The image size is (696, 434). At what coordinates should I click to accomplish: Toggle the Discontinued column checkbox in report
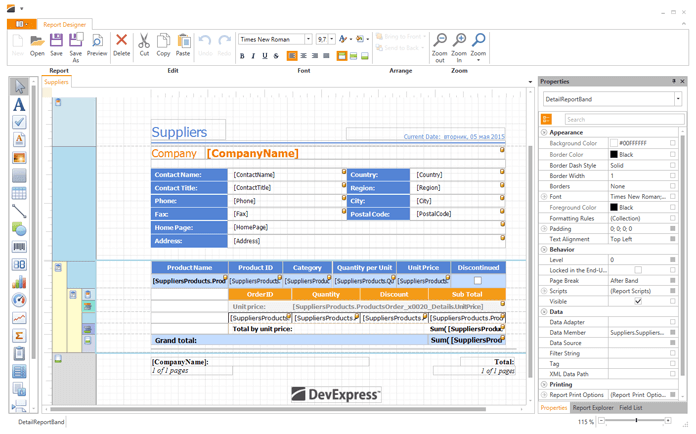coord(477,281)
